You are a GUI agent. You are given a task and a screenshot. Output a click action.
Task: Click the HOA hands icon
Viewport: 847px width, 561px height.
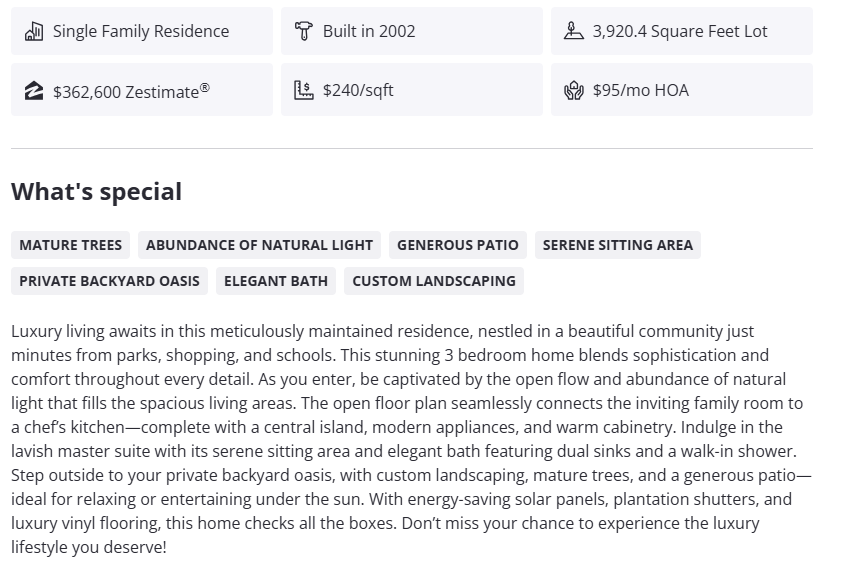(573, 90)
